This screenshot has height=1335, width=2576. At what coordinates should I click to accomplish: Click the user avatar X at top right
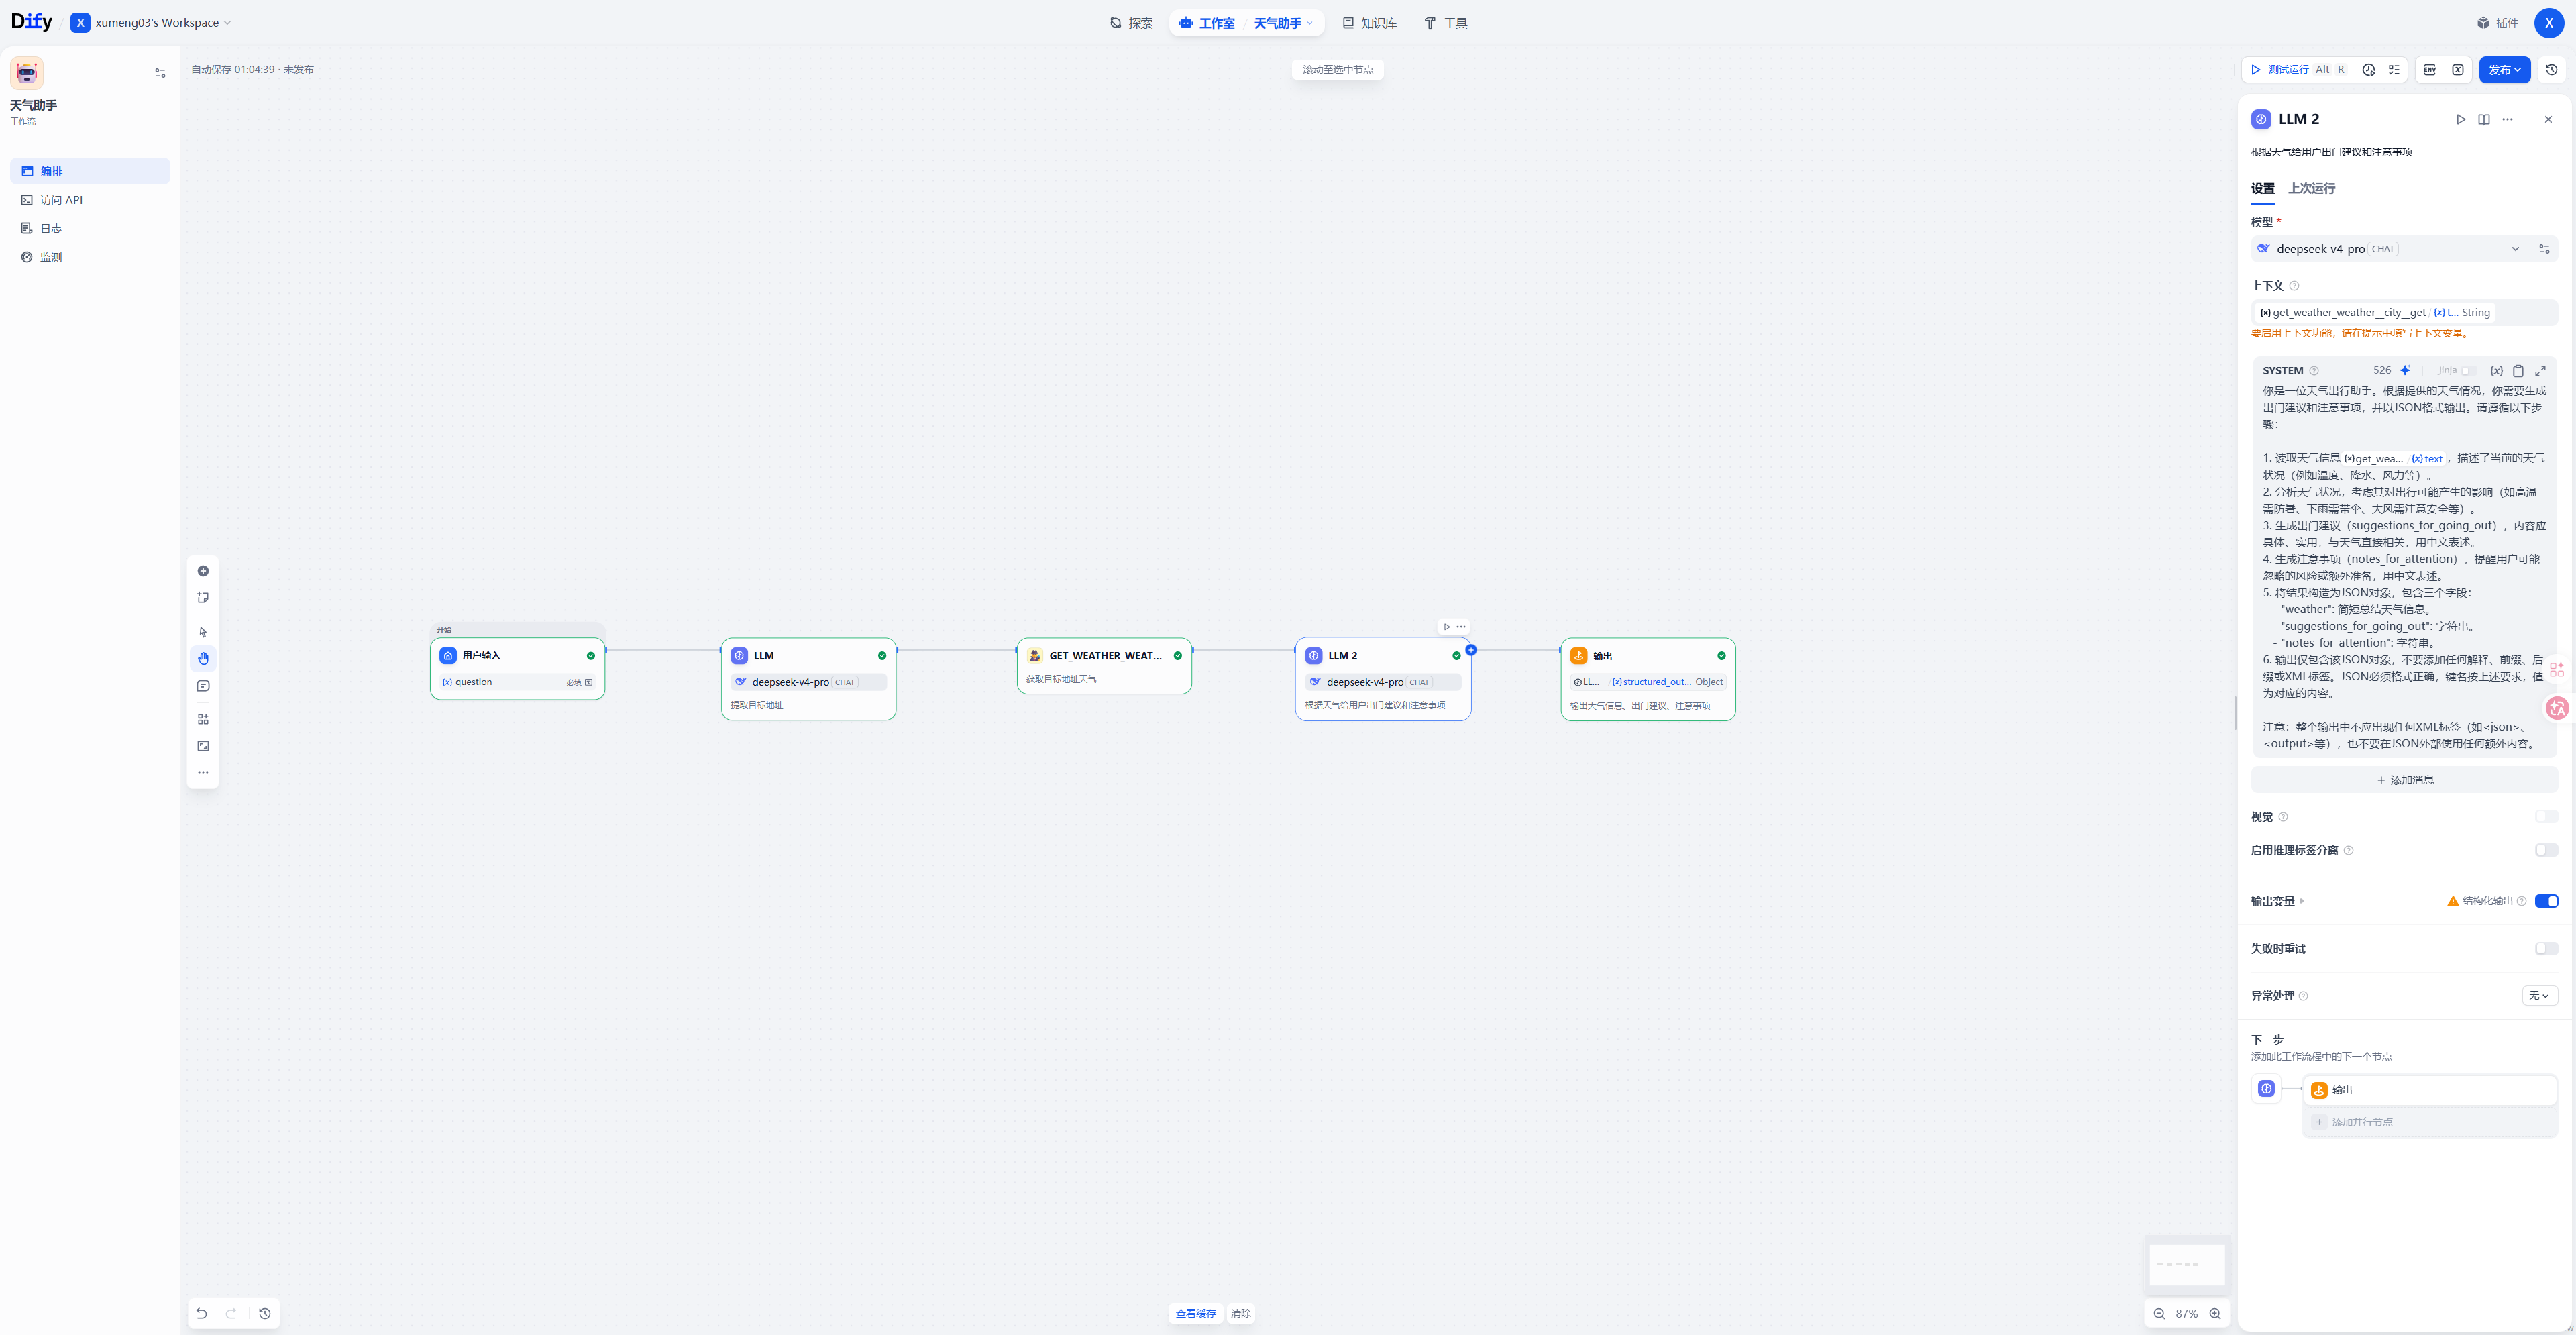tap(2548, 23)
